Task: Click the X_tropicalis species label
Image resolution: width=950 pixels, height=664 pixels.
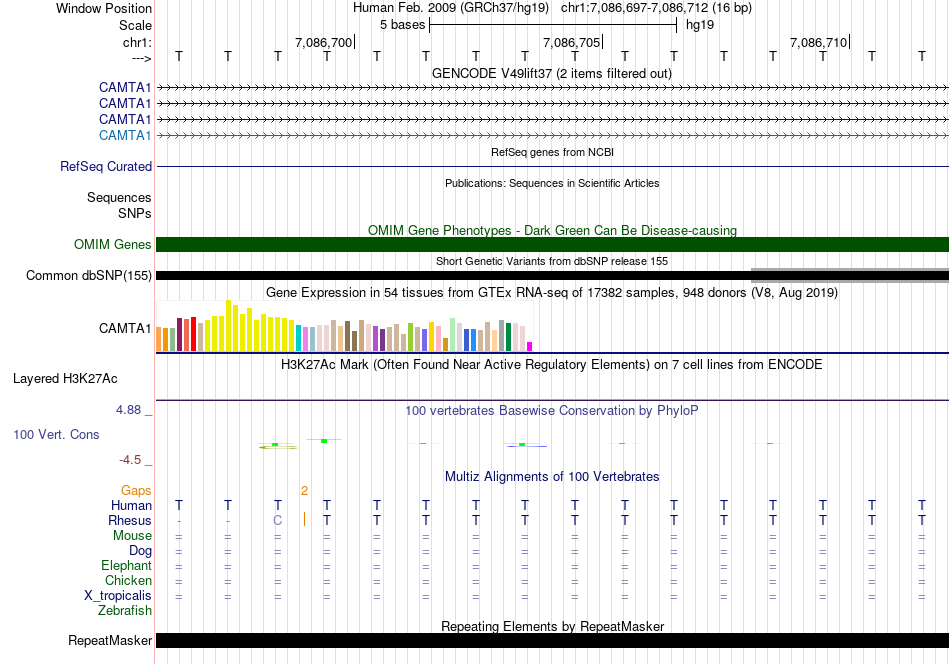Action: pyautogui.click(x=118, y=595)
